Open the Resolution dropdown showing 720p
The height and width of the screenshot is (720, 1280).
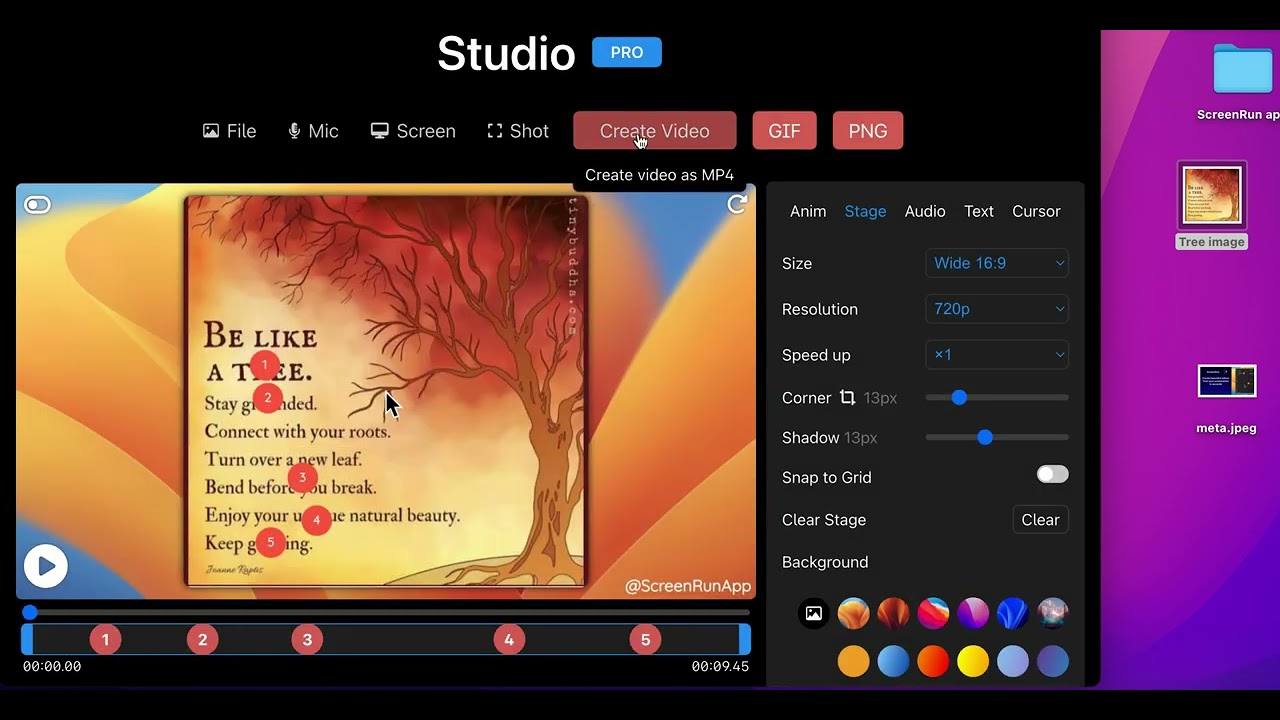997,309
